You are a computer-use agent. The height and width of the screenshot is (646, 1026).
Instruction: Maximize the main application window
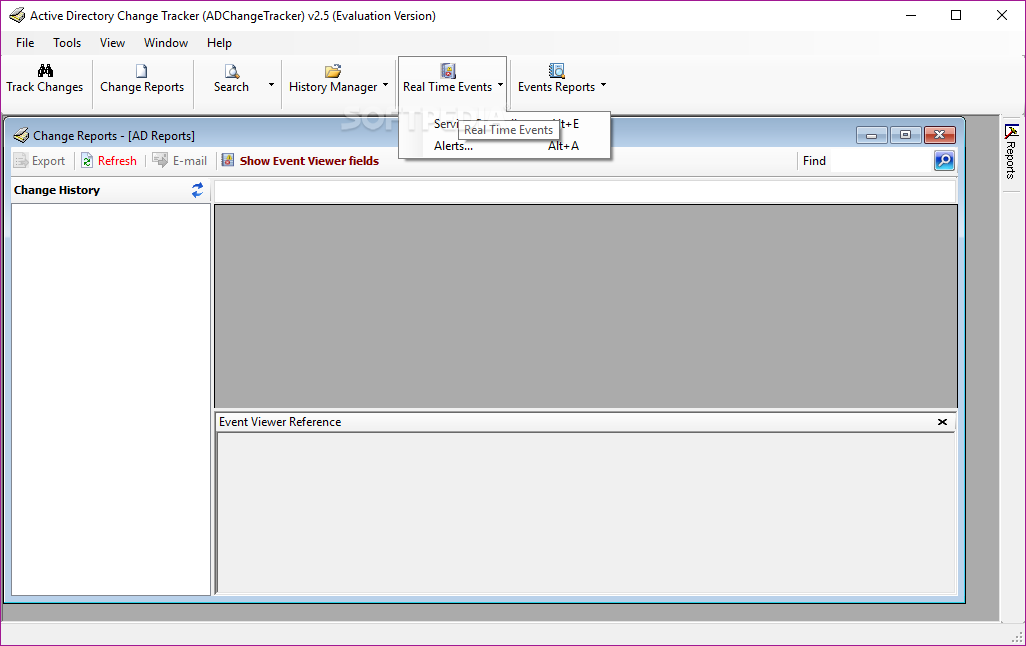956,15
